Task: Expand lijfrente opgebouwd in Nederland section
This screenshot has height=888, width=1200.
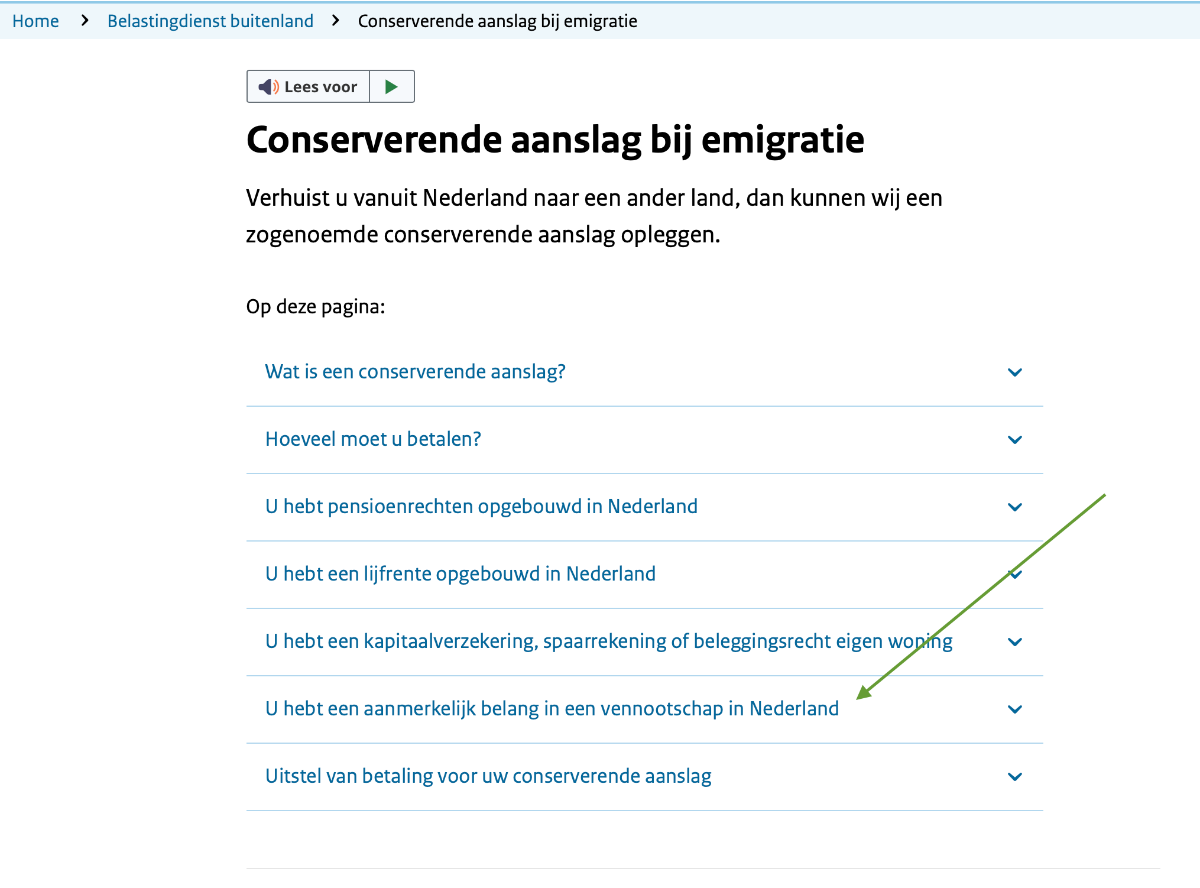Action: point(644,575)
